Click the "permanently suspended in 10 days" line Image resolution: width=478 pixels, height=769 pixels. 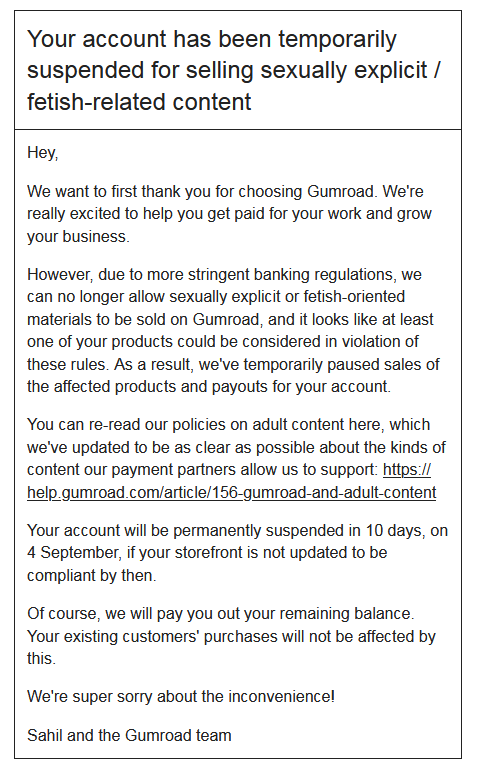[238, 531]
